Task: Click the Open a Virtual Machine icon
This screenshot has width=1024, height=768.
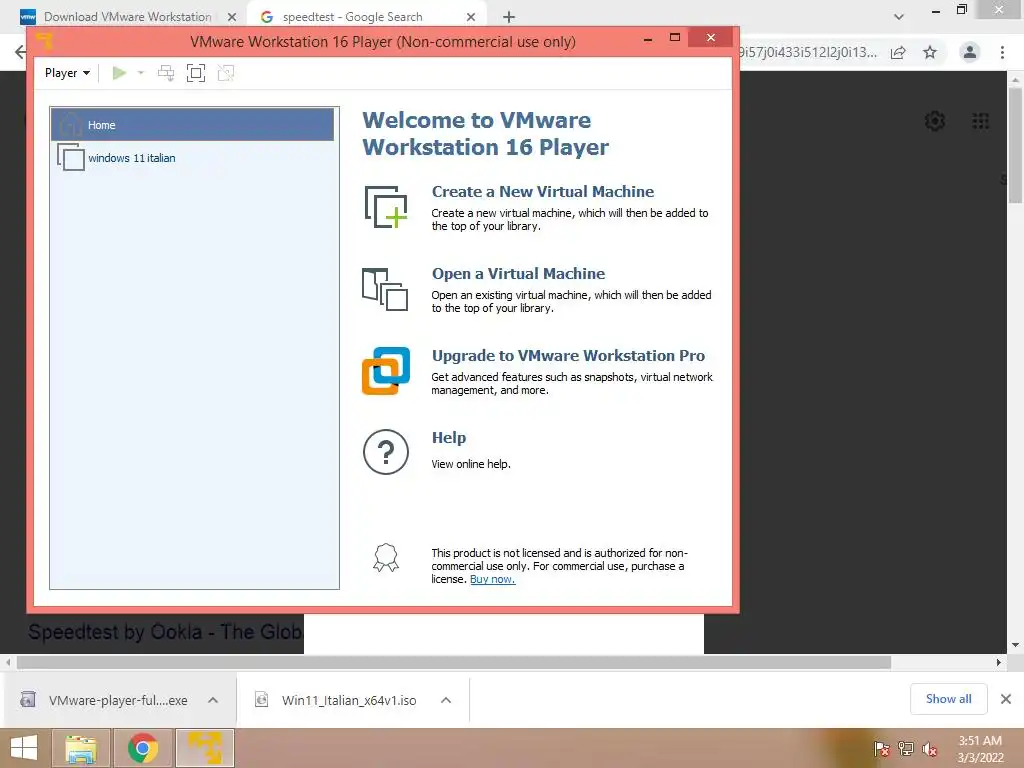Action: (385, 289)
